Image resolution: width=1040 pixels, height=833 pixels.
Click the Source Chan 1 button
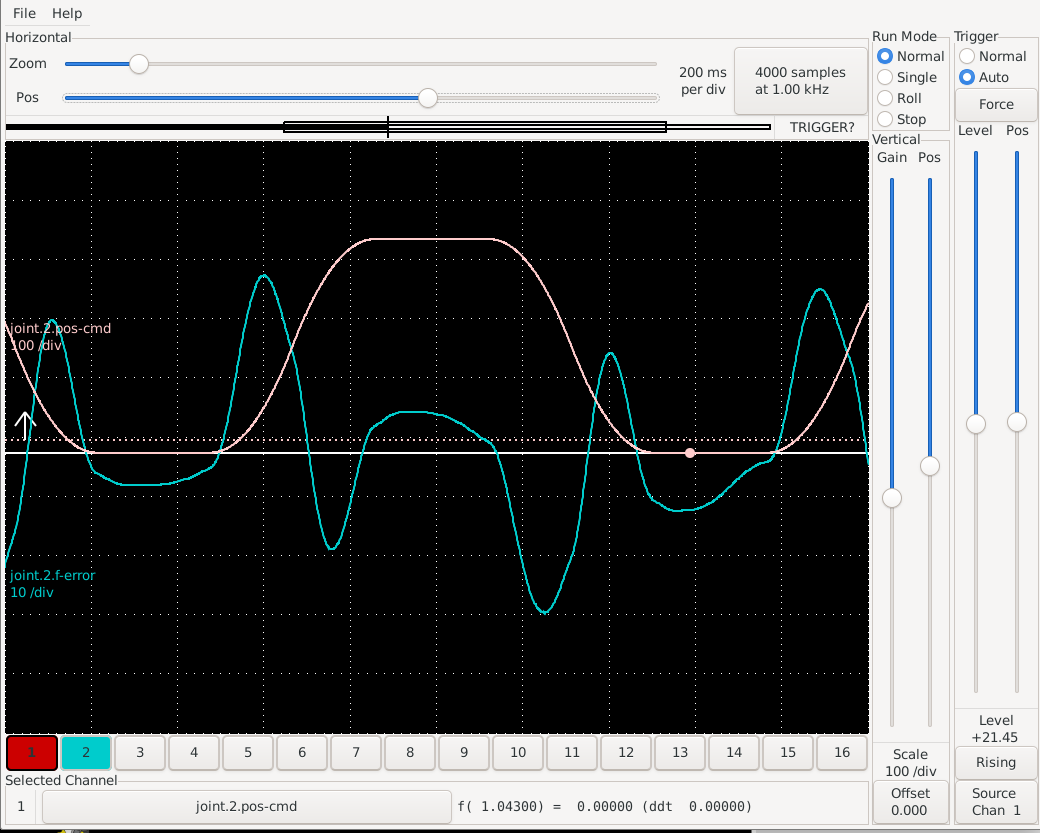996,802
